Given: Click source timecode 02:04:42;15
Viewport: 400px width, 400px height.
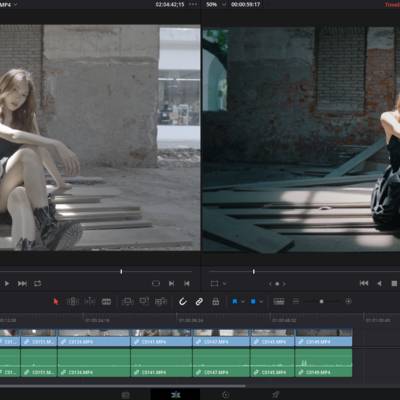Looking at the screenshot, I should (x=170, y=5).
